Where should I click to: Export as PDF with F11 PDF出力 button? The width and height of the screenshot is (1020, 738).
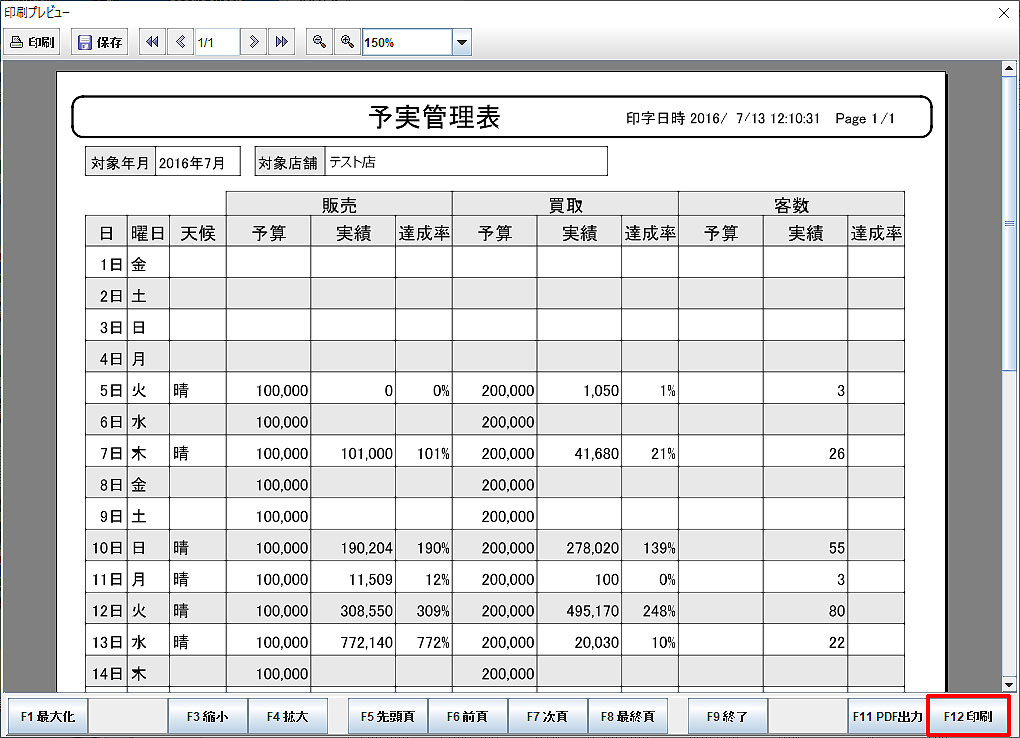(x=886, y=715)
